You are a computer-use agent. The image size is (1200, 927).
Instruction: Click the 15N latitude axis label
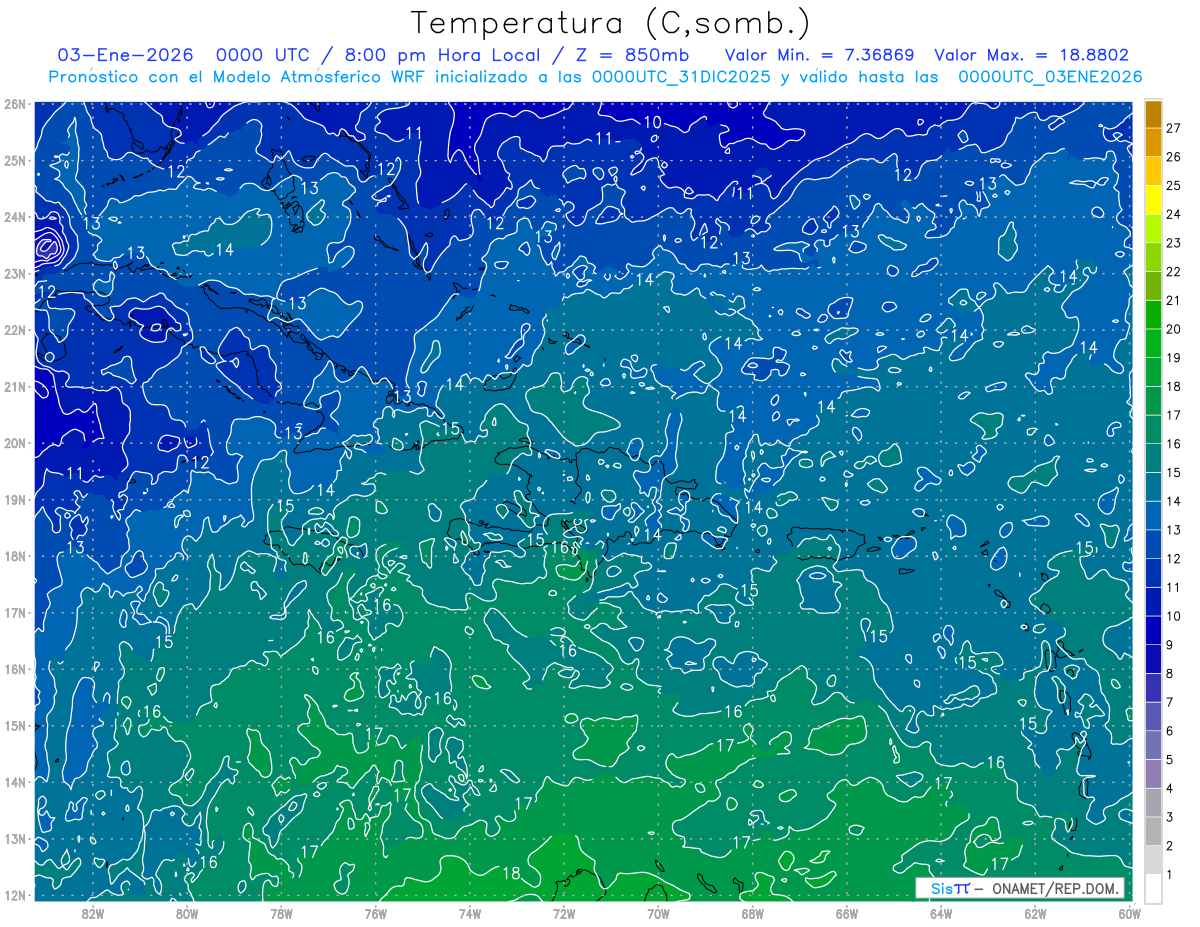click(14, 725)
